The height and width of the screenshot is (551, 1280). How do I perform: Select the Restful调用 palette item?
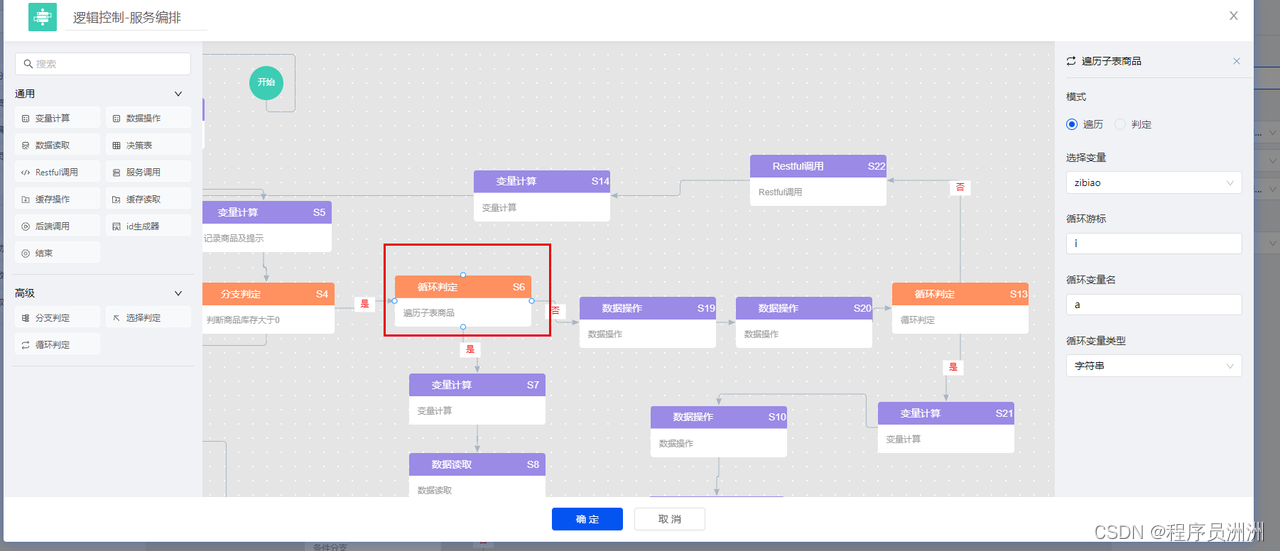(57, 172)
